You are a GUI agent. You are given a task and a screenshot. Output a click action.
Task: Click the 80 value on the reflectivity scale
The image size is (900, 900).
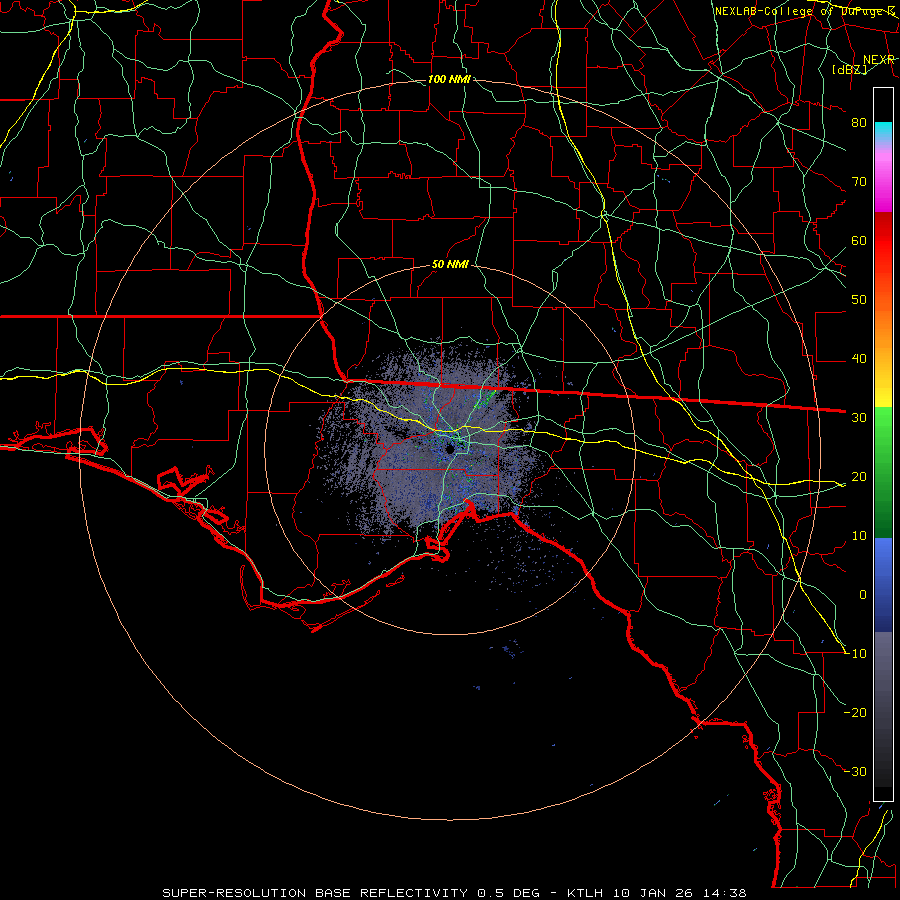coord(859,123)
